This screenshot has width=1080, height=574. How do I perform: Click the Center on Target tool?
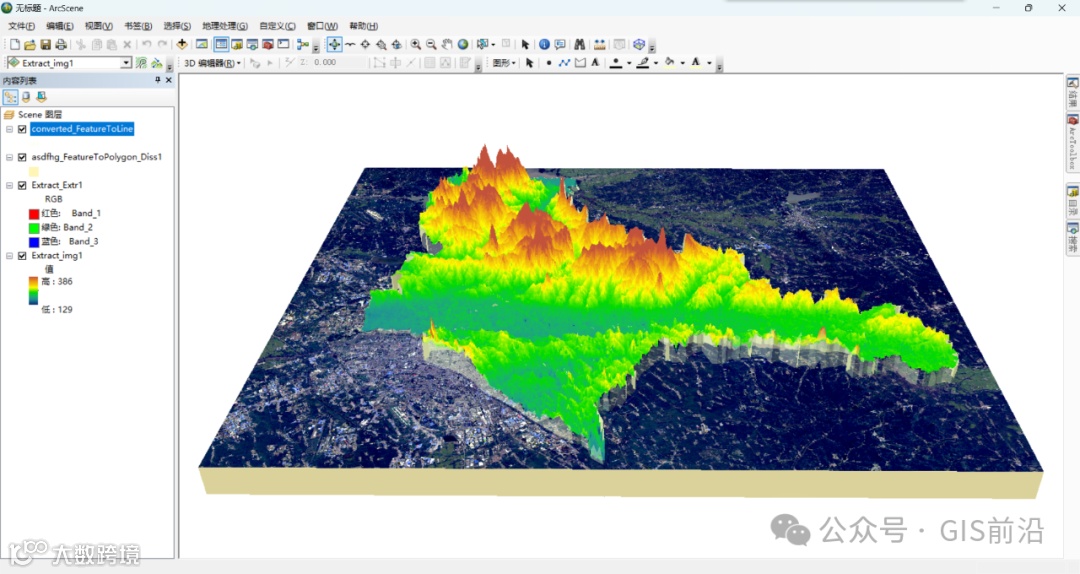[365, 44]
